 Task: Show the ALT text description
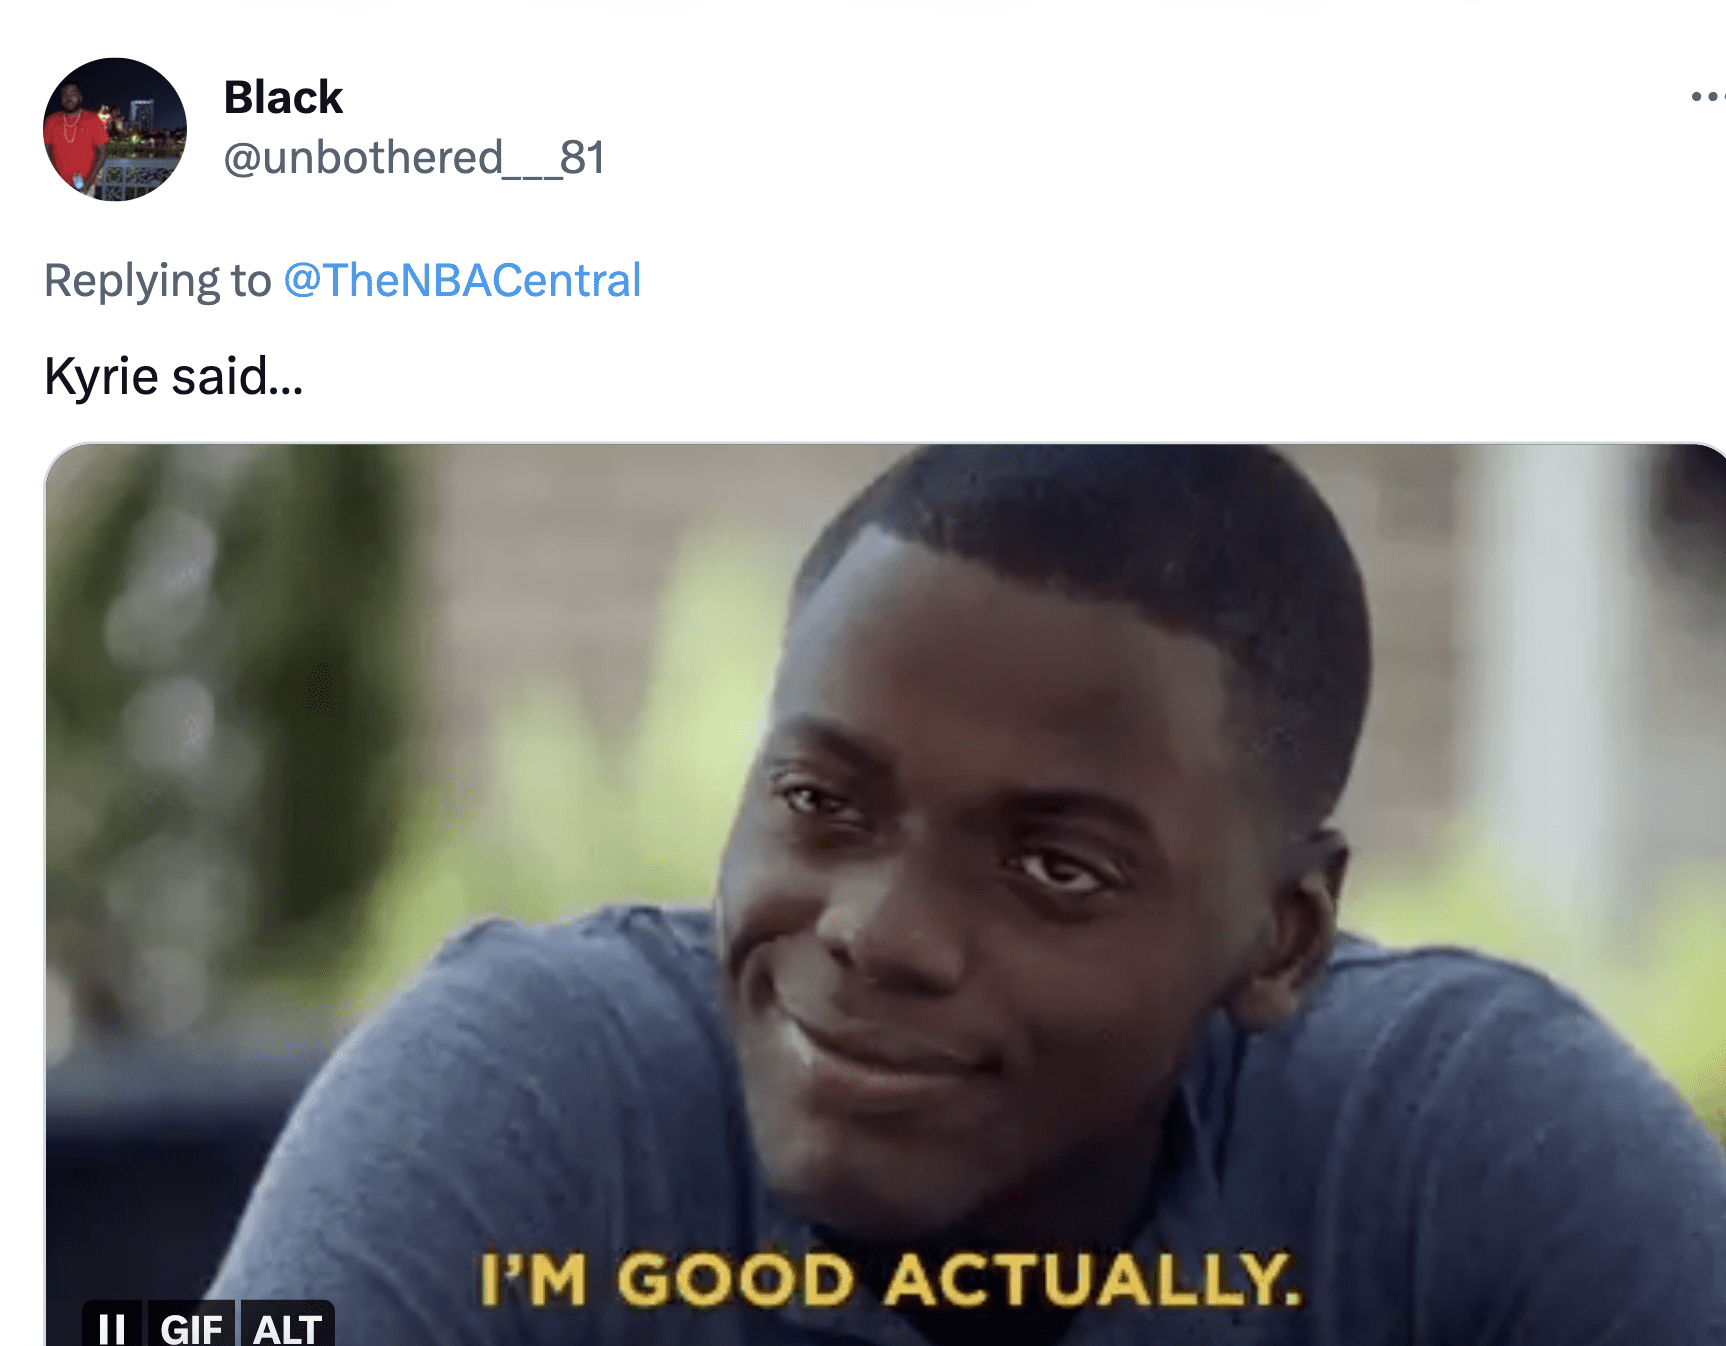pyautogui.click(x=287, y=1325)
